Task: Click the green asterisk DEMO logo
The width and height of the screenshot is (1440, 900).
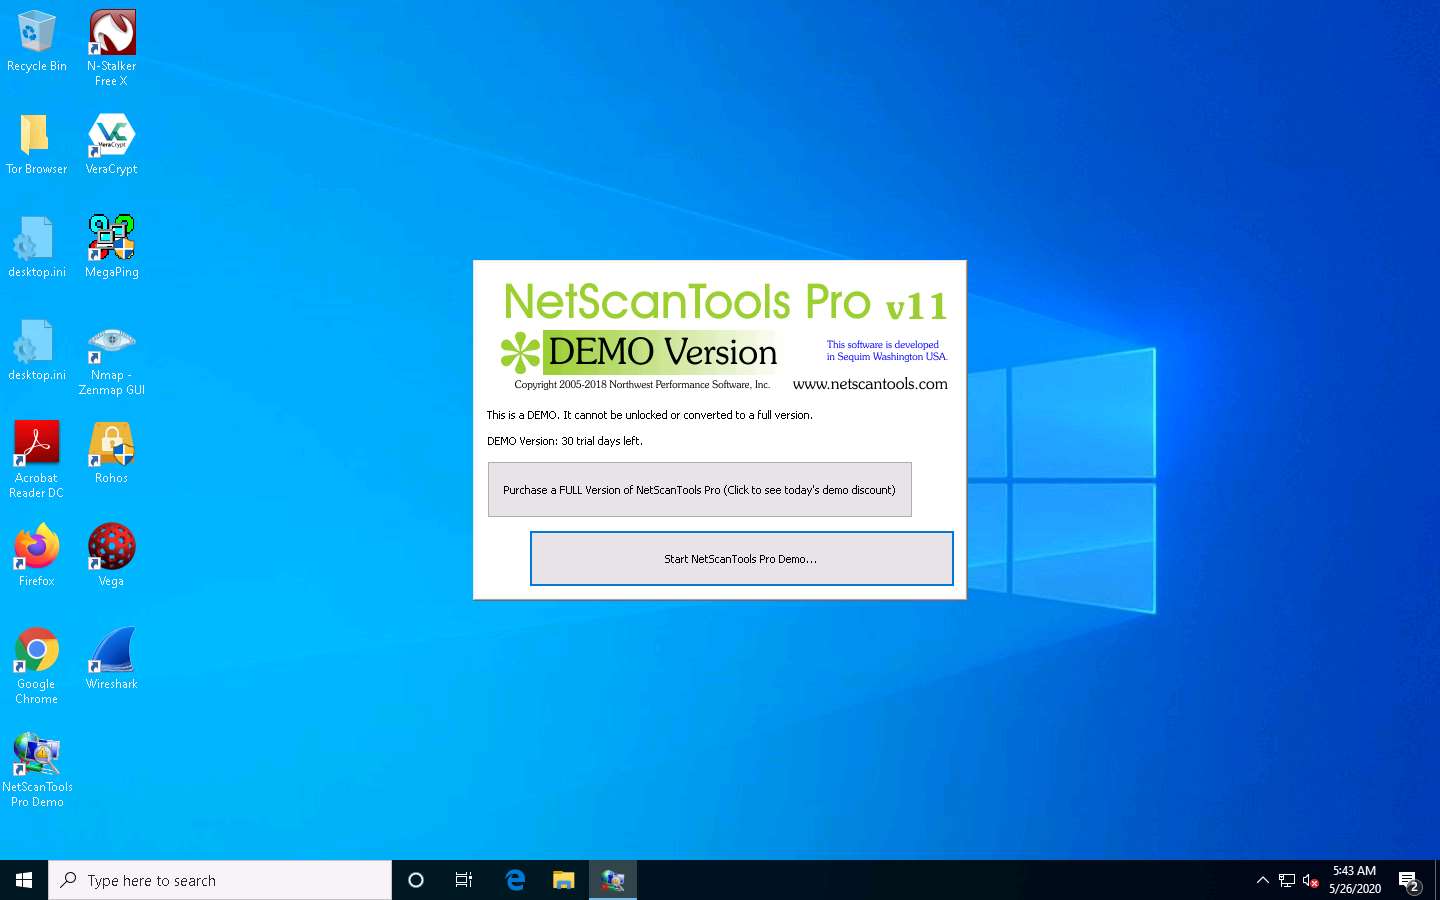Action: [520, 352]
